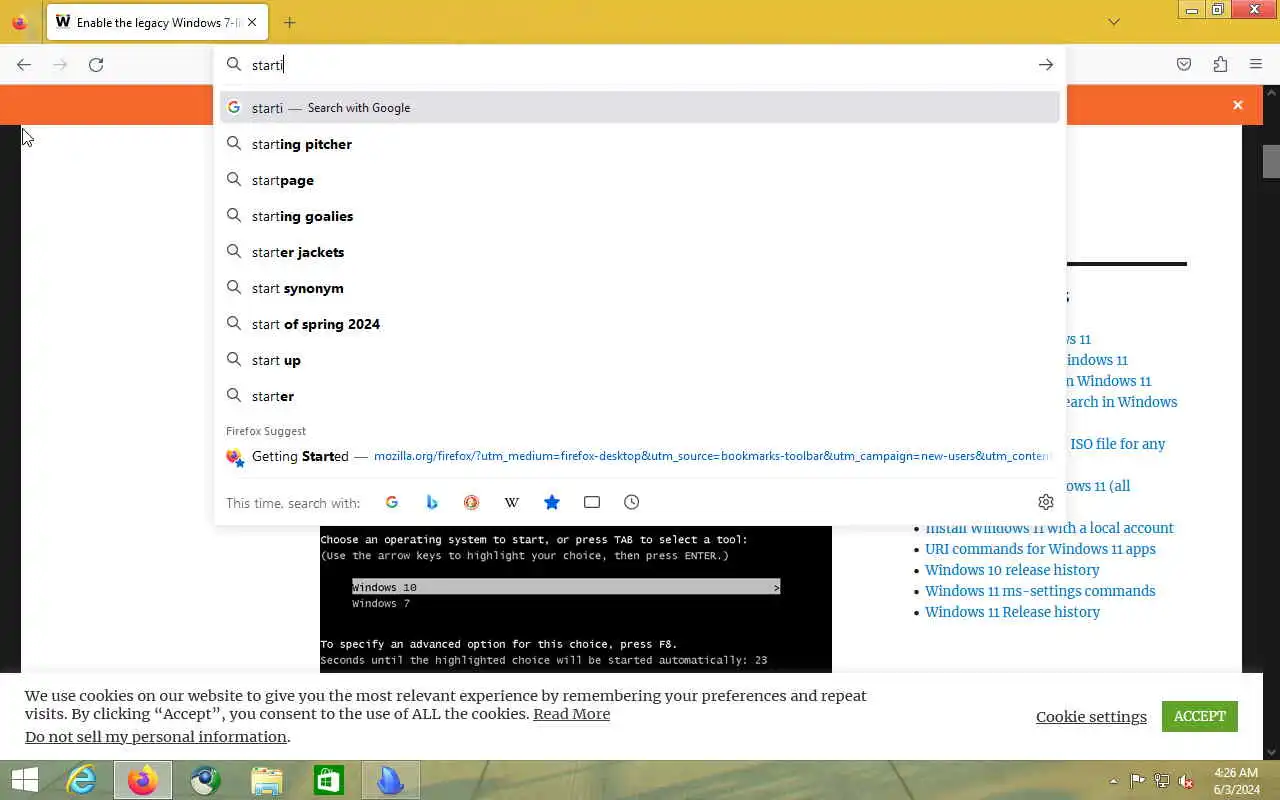The height and width of the screenshot is (800, 1280).
Task: Open a new tab with plus button
Action: [x=289, y=22]
